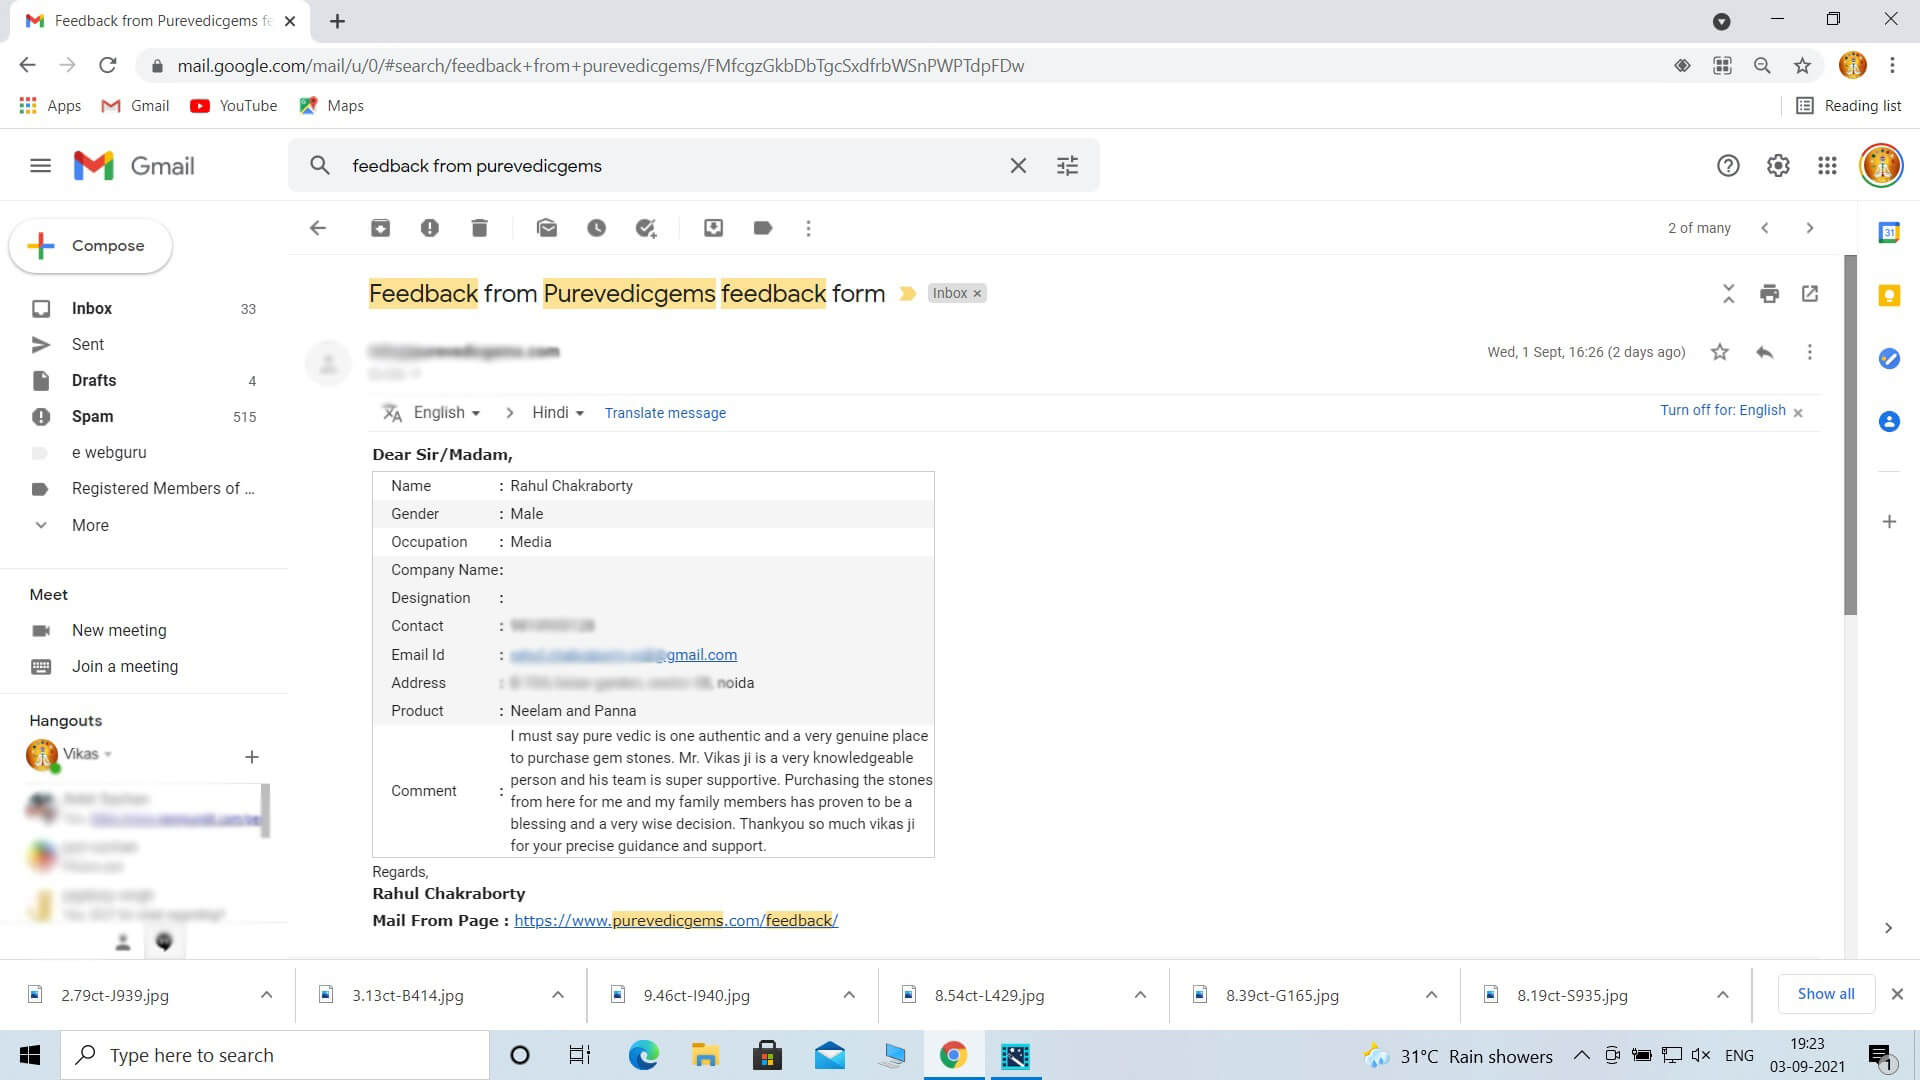Expand options for 9.46ct-I940.jpg download
The width and height of the screenshot is (1920, 1080).
click(849, 995)
